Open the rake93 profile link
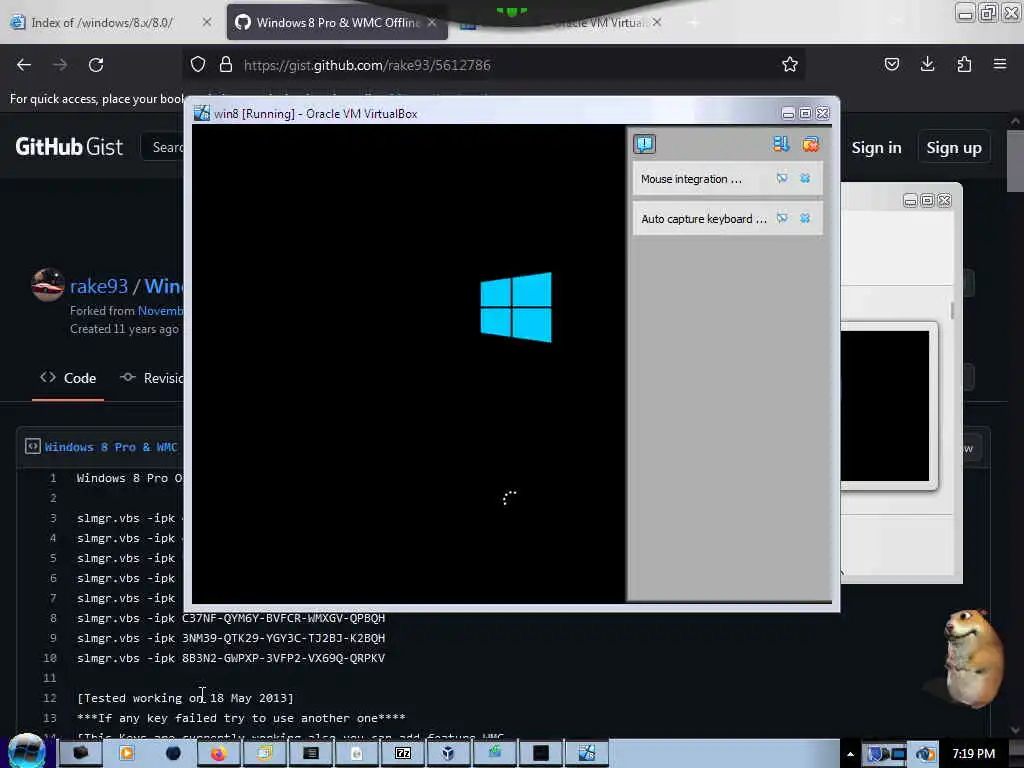Viewport: 1024px width, 768px height. (99, 286)
